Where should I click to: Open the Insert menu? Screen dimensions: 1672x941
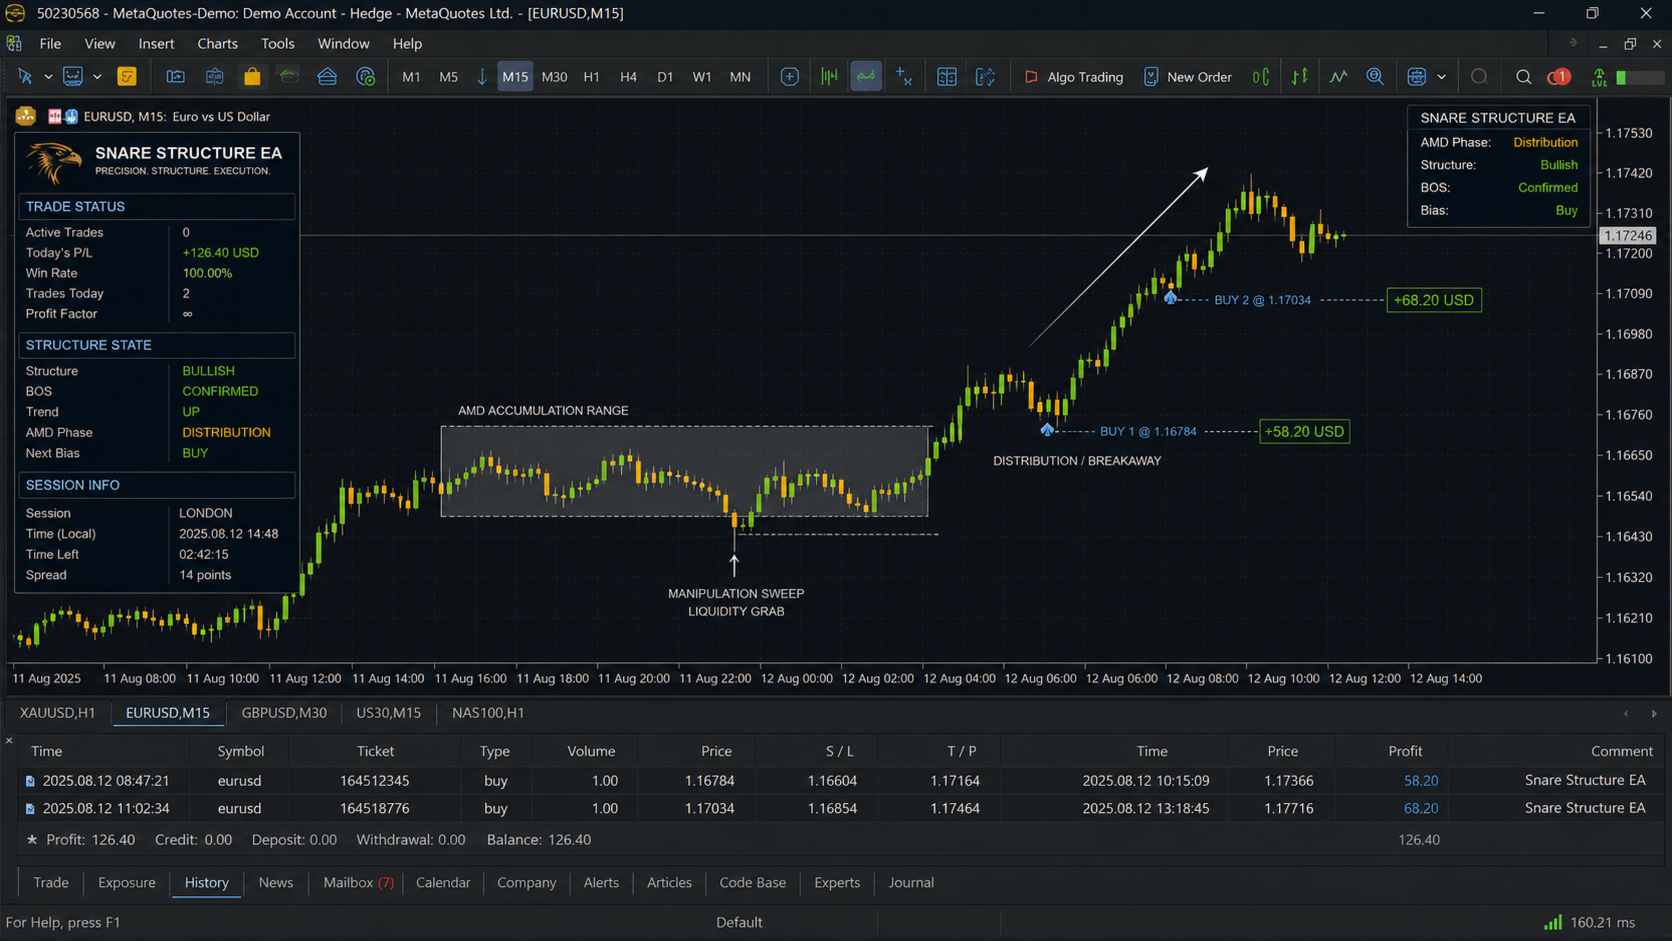click(x=156, y=43)
